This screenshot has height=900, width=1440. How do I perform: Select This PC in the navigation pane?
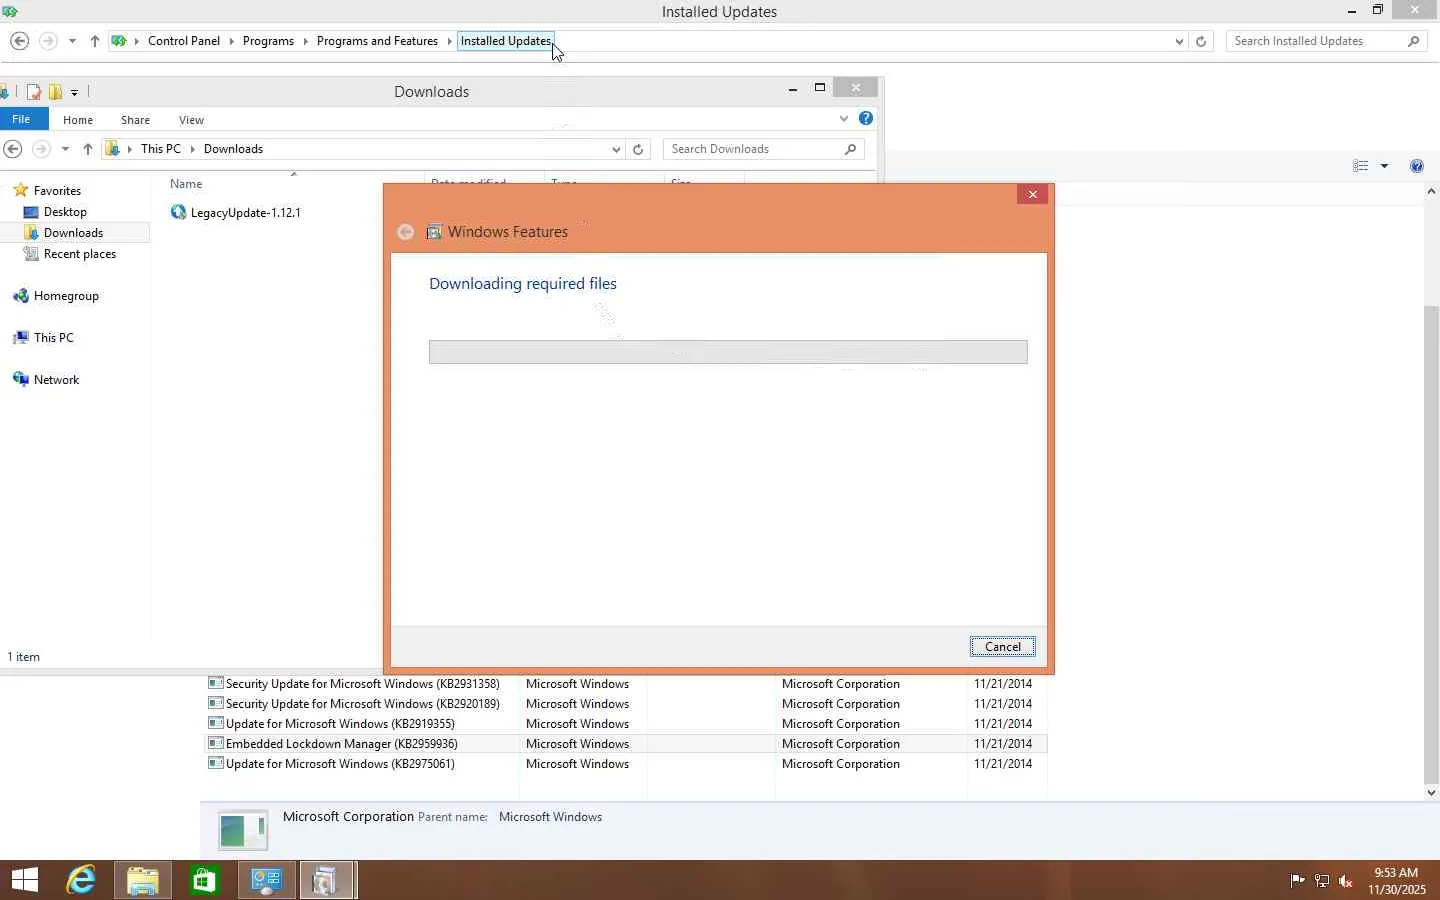pos(54,338)
